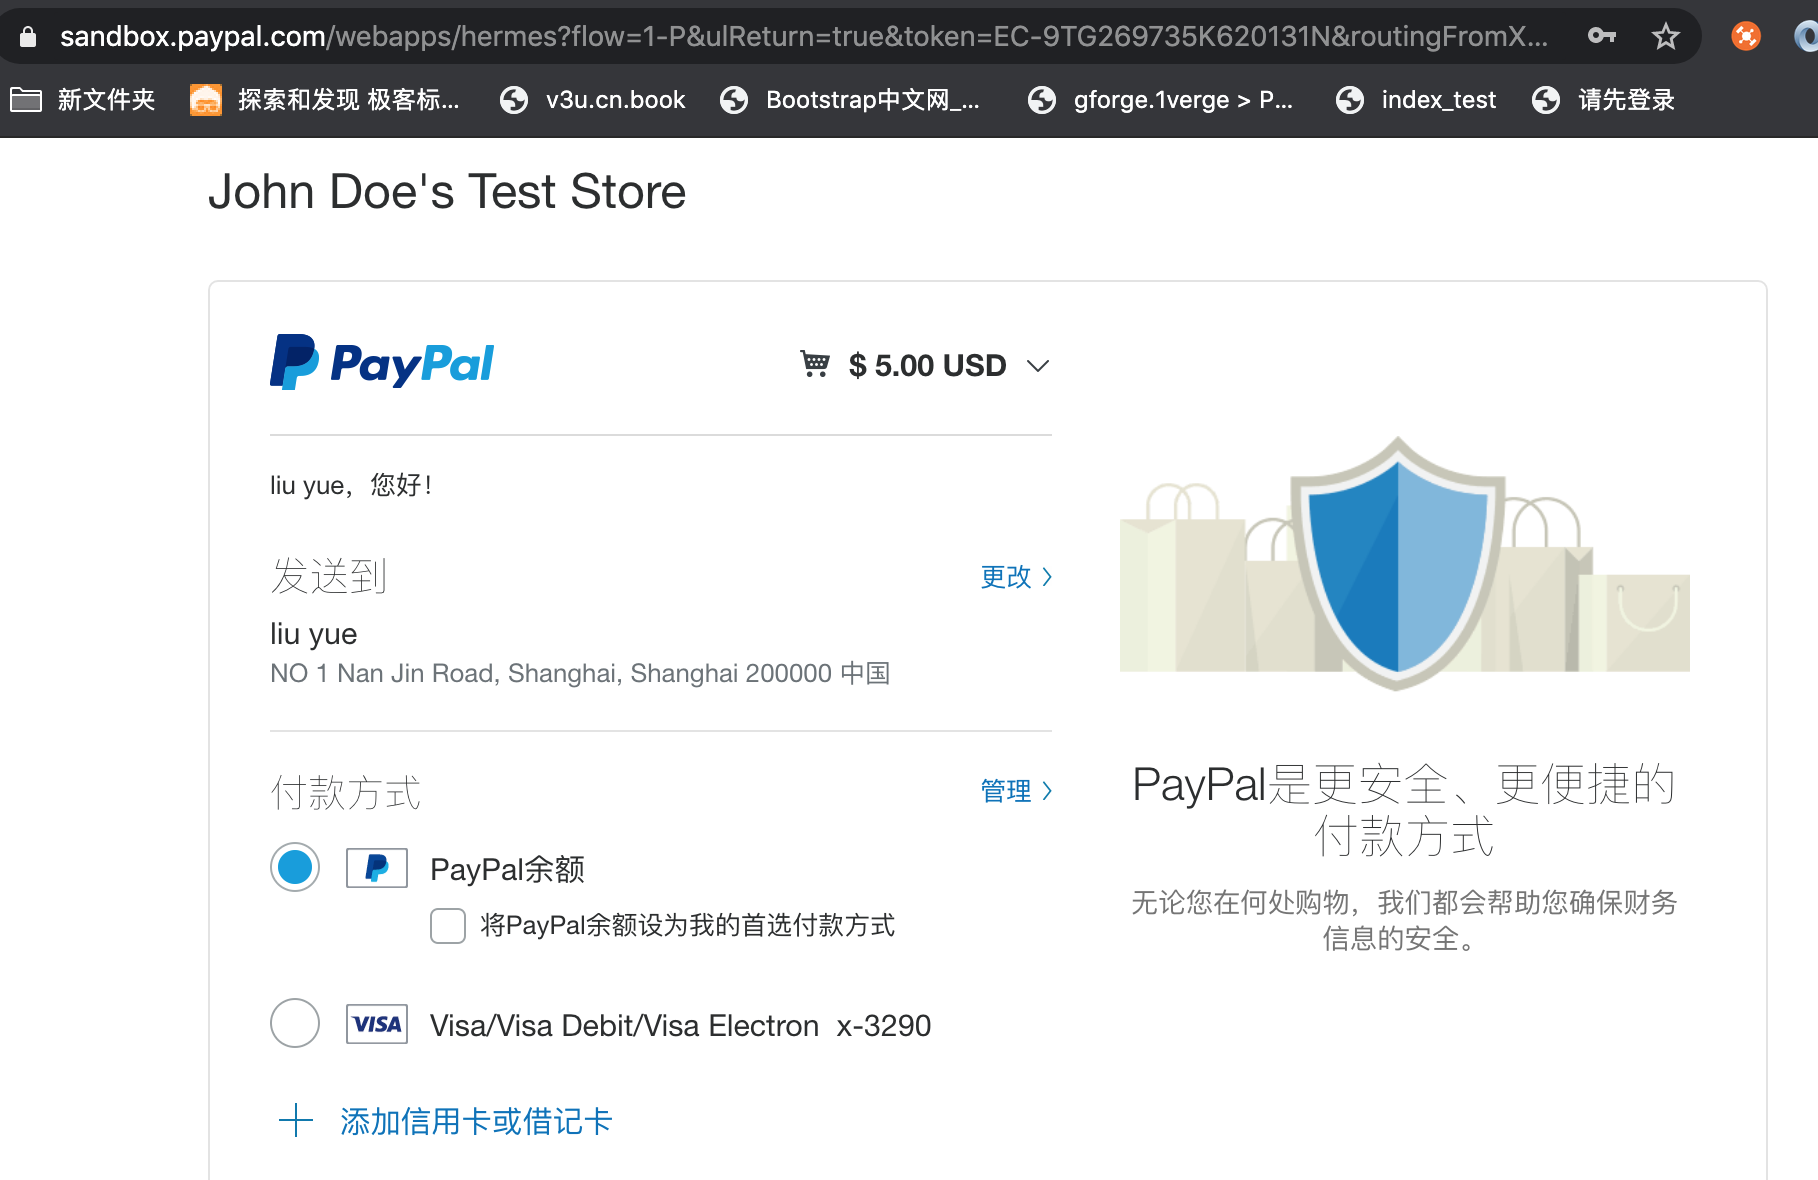Select the Visa x-3290 payment option

294,1024
